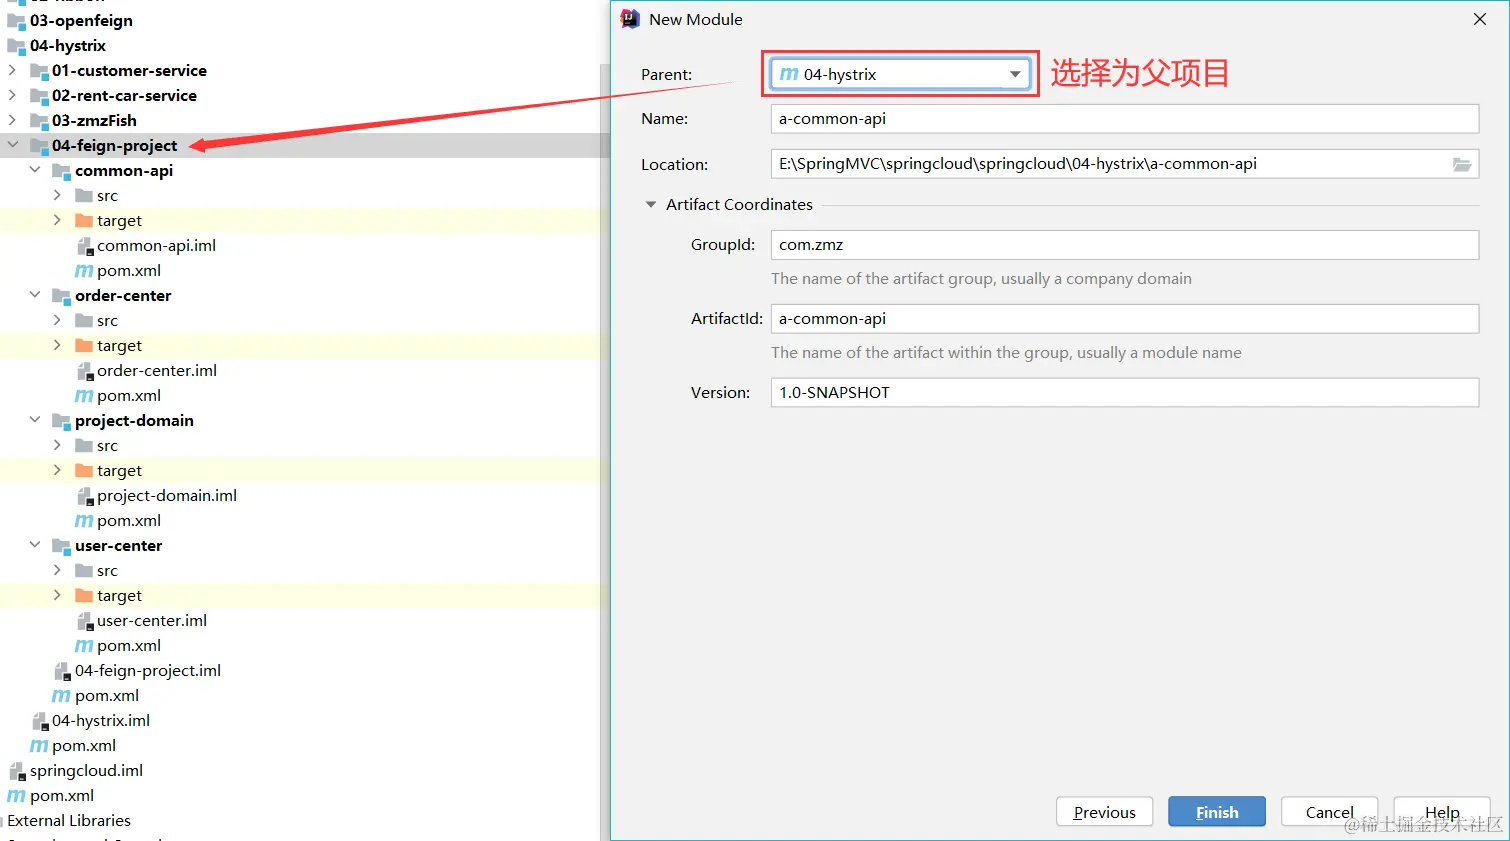
Task: Click the Help button
Action: tap(1442, 812)
